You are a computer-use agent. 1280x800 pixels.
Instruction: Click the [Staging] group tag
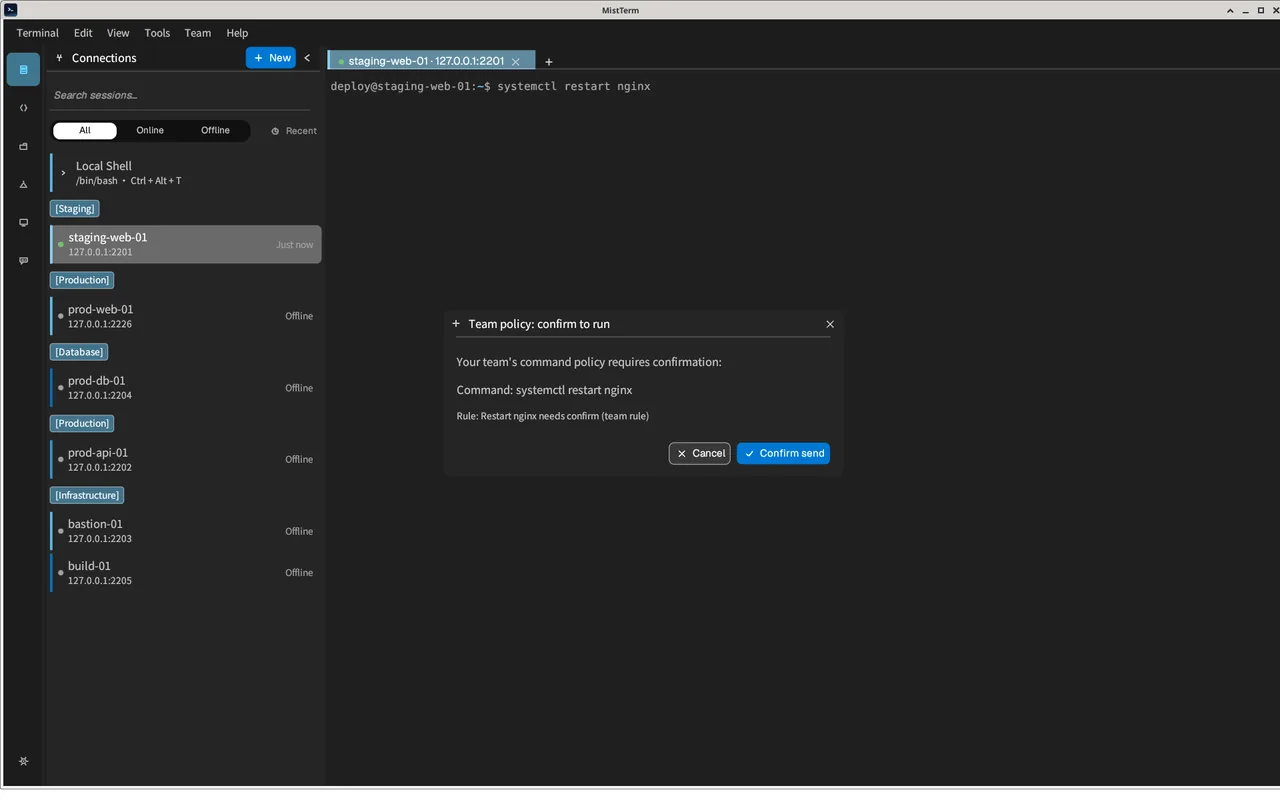coord(75,209)
